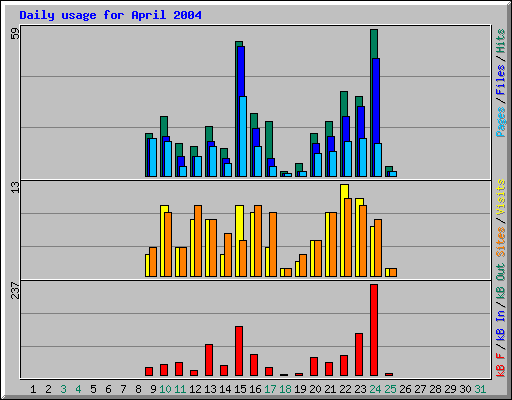Click the orange sites bar for day 12
Viewport: 512px width, 400px height.
(x=198, y=241)
